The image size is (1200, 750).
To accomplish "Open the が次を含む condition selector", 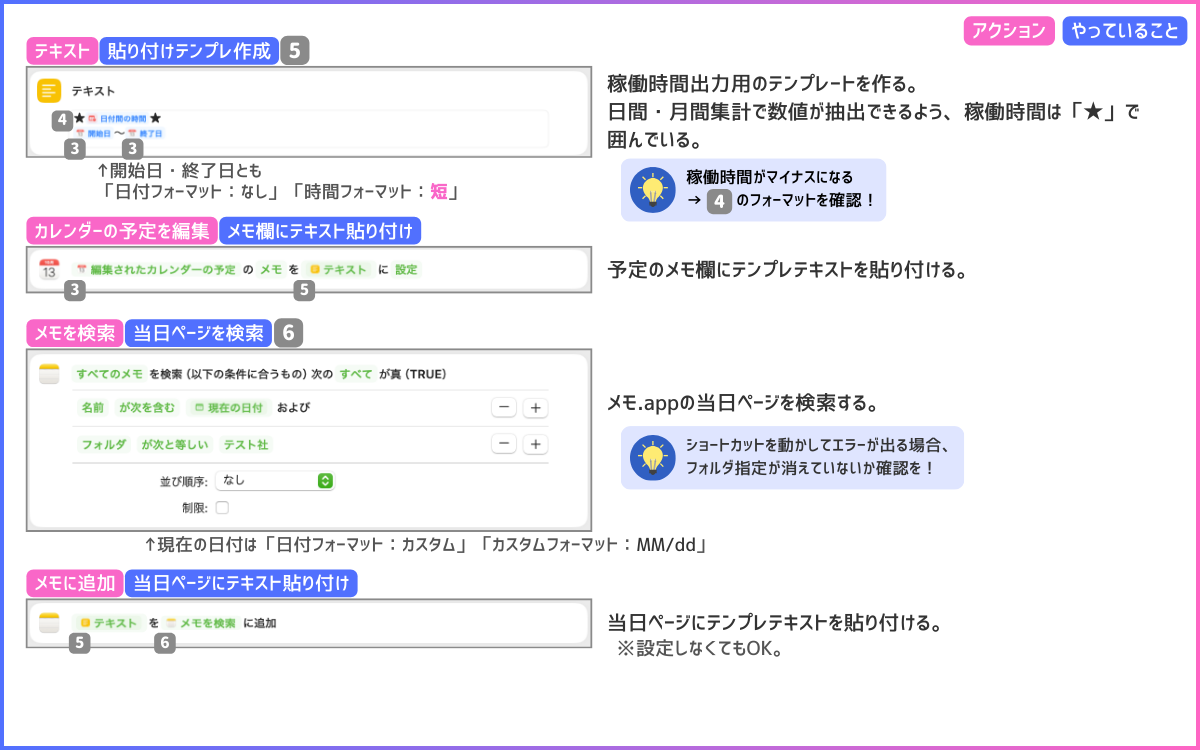I will 147,408.
